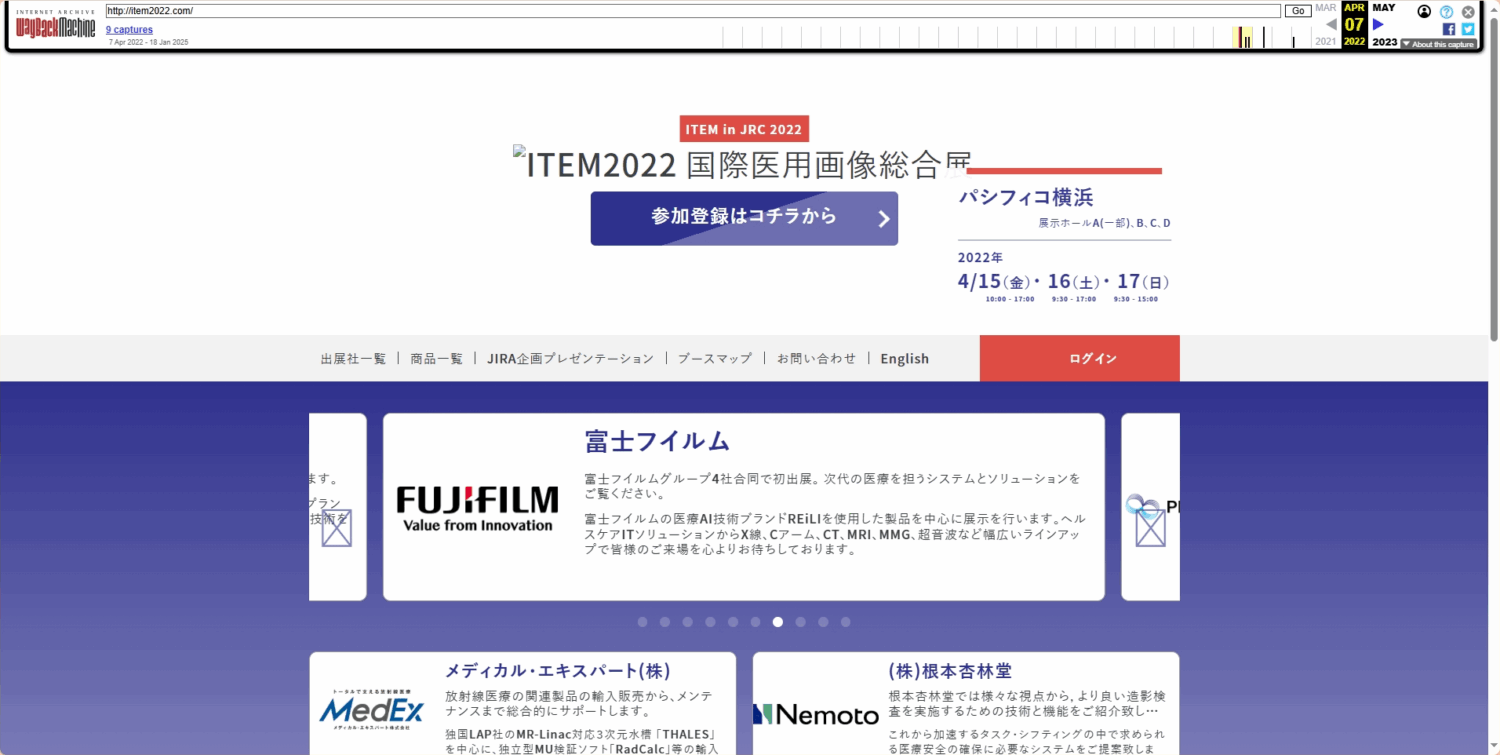Viewport: 1500px width, 755px height.
Task: Select year 2021 in the Wayback toolbar
Action: [x=1326, y=42]
